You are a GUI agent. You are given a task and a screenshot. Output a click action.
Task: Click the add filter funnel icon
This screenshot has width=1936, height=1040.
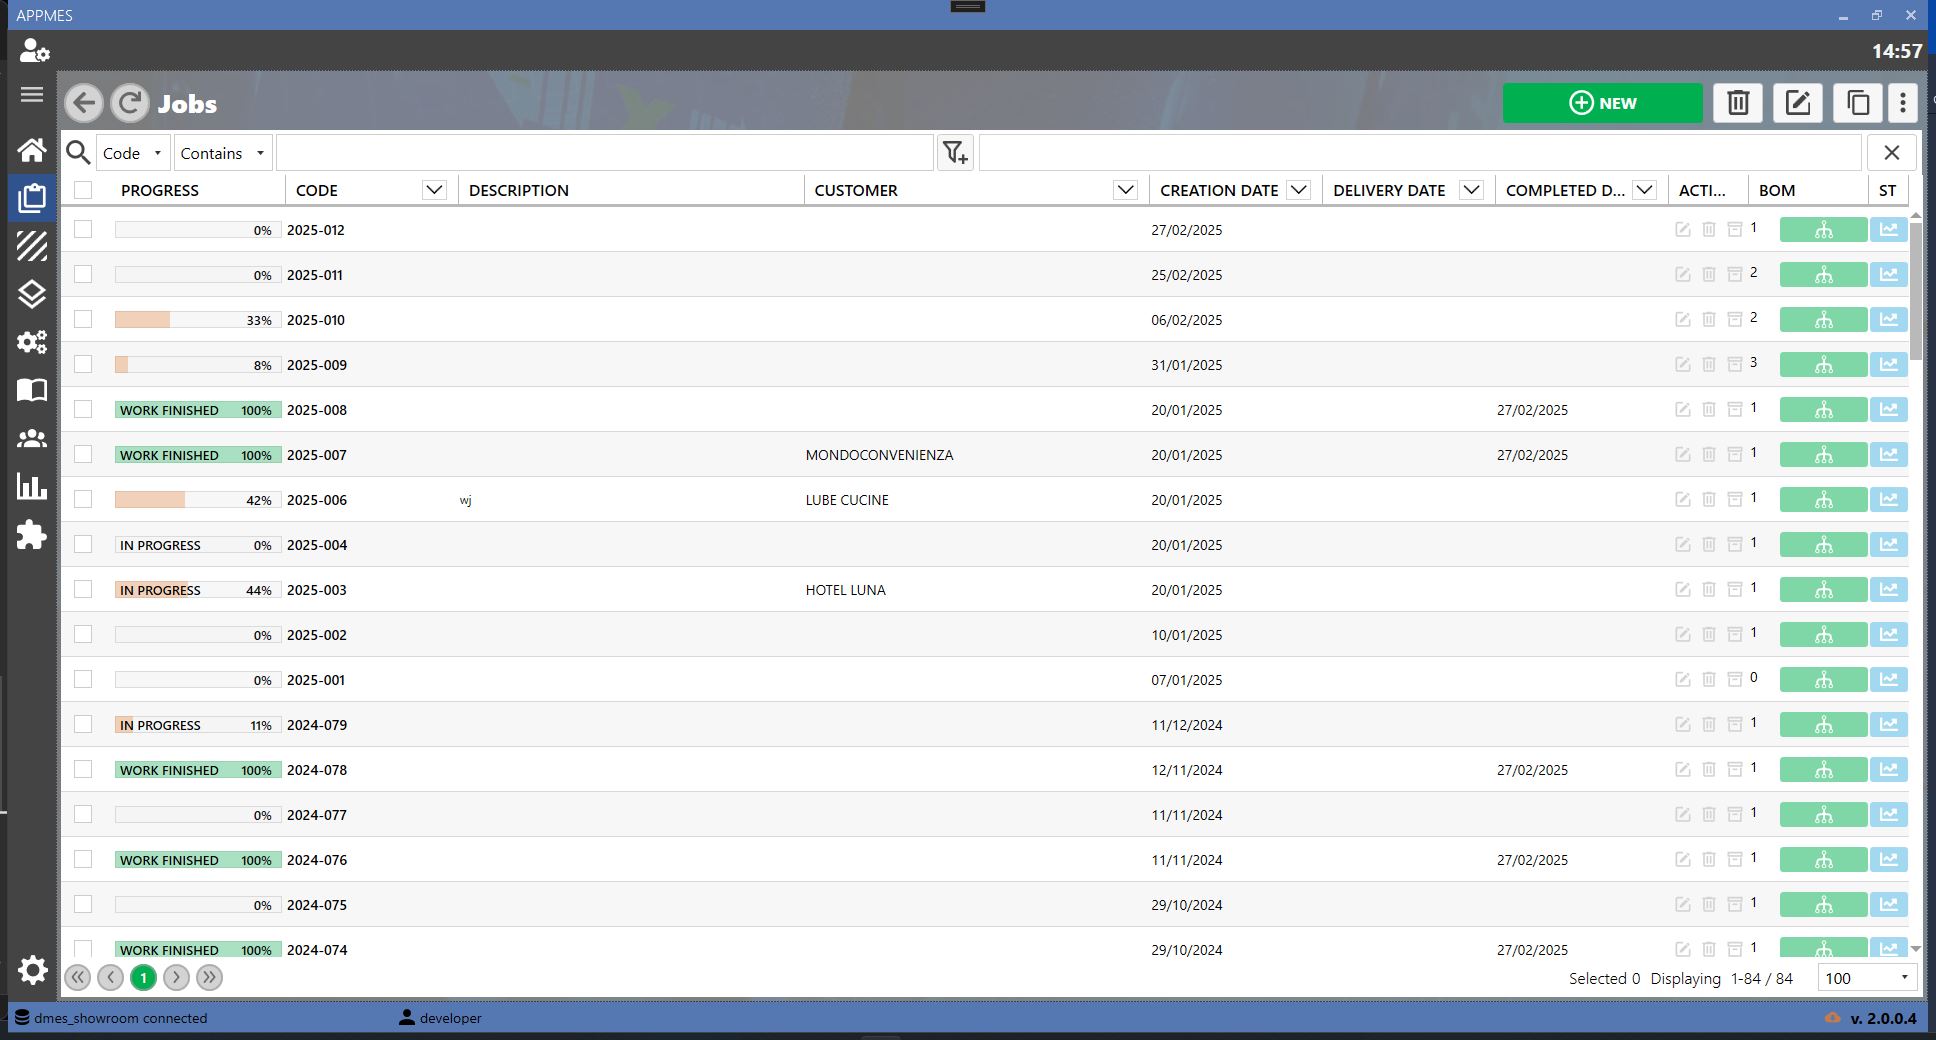955,153
